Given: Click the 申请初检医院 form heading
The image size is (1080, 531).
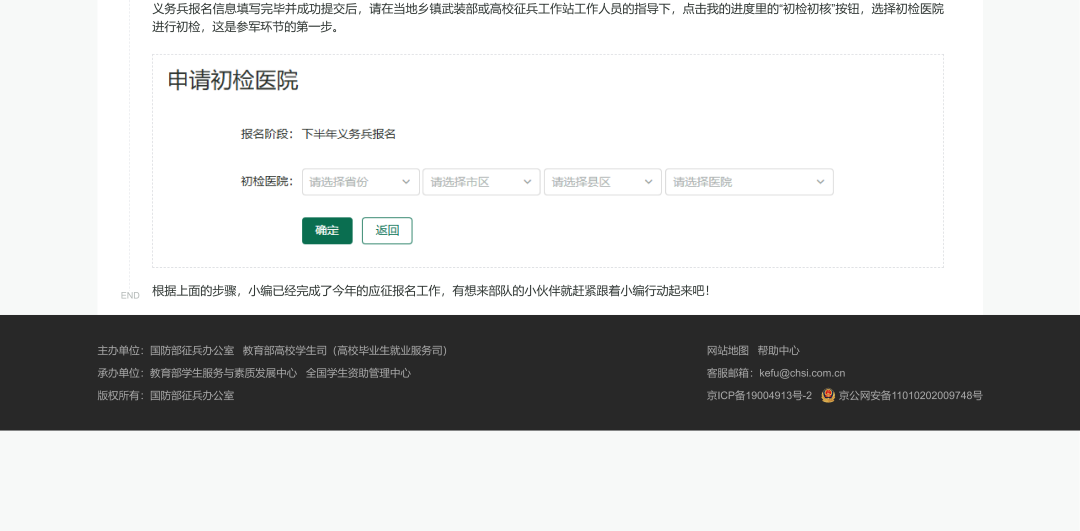Looking at the screenshot, I should 232,81.
